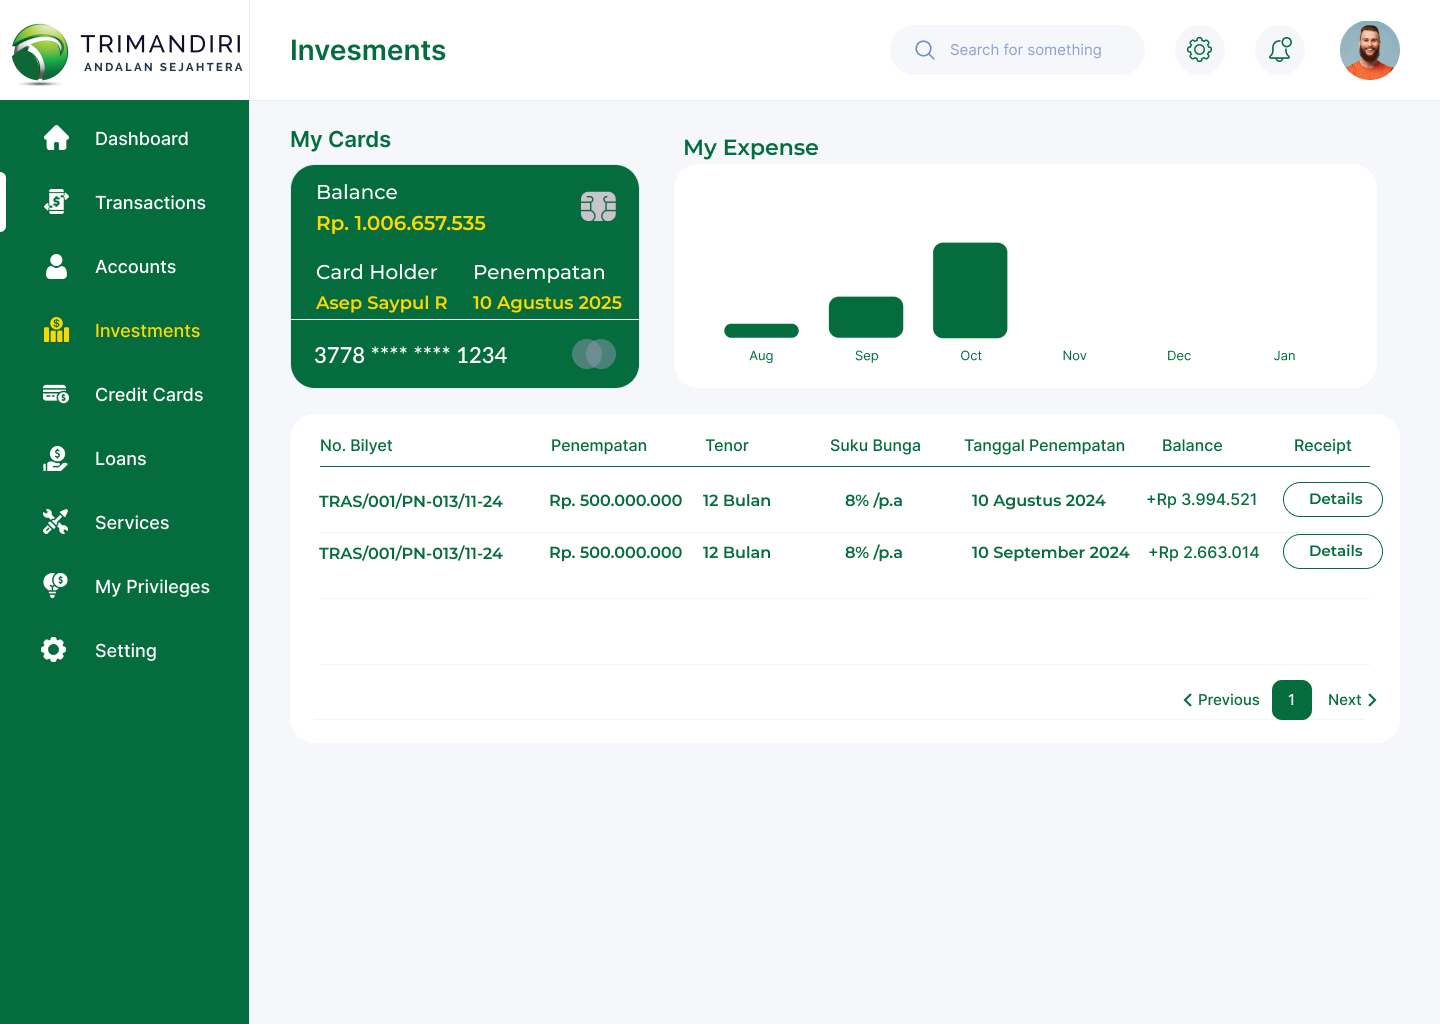Click the search magnifier icon
This screenshot has height=1024, width=1440.
(925, 50)
